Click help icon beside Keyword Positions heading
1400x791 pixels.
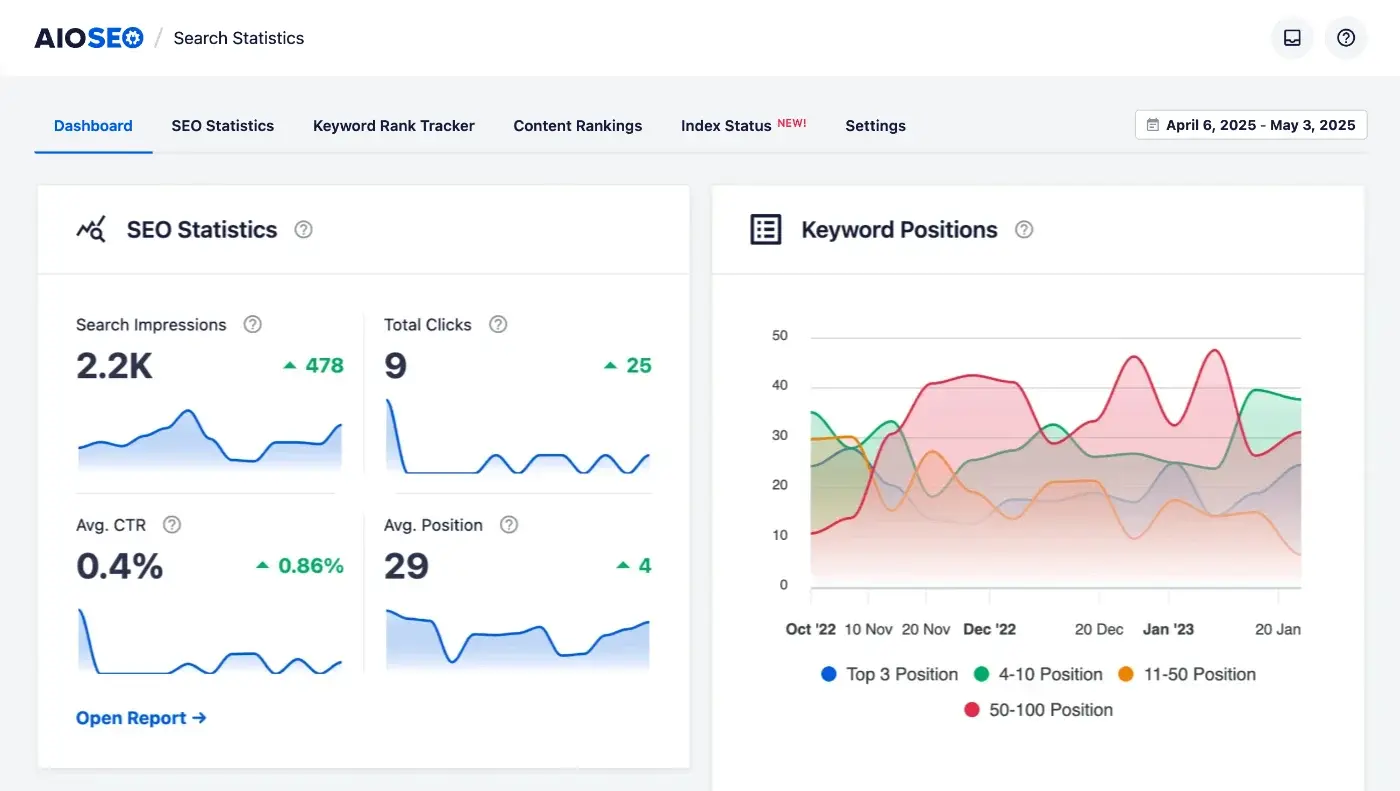click(x=1024, y=230)
